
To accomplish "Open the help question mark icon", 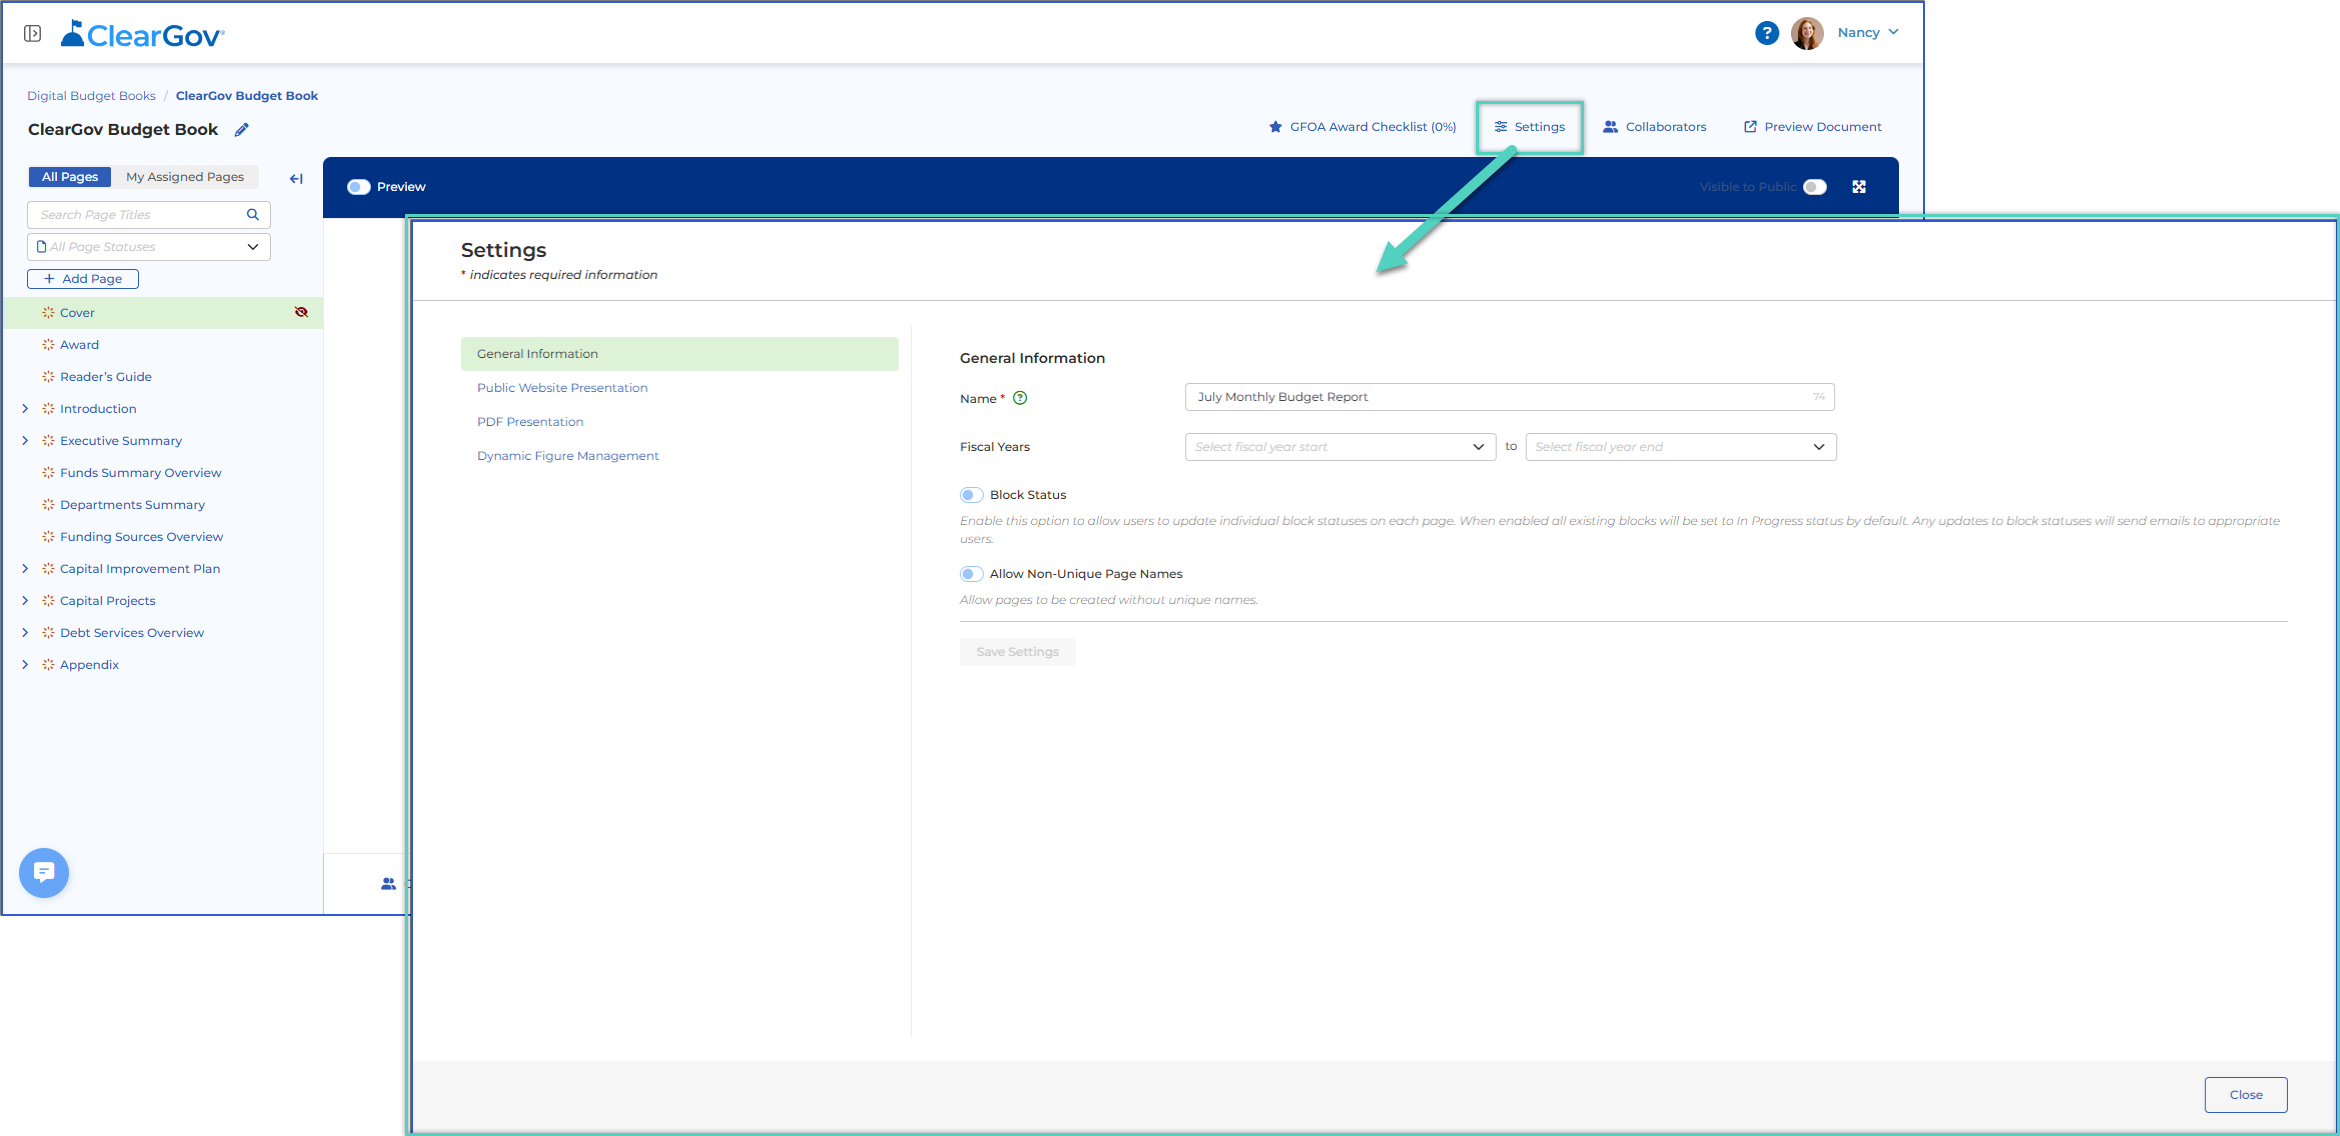I will point(1766,33).
